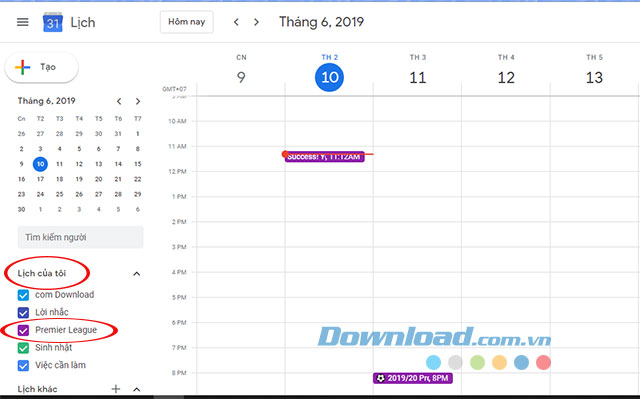Pick day 7 in mini calendar
Viewport: 640px width, 399px height.
tap(118, 149)
